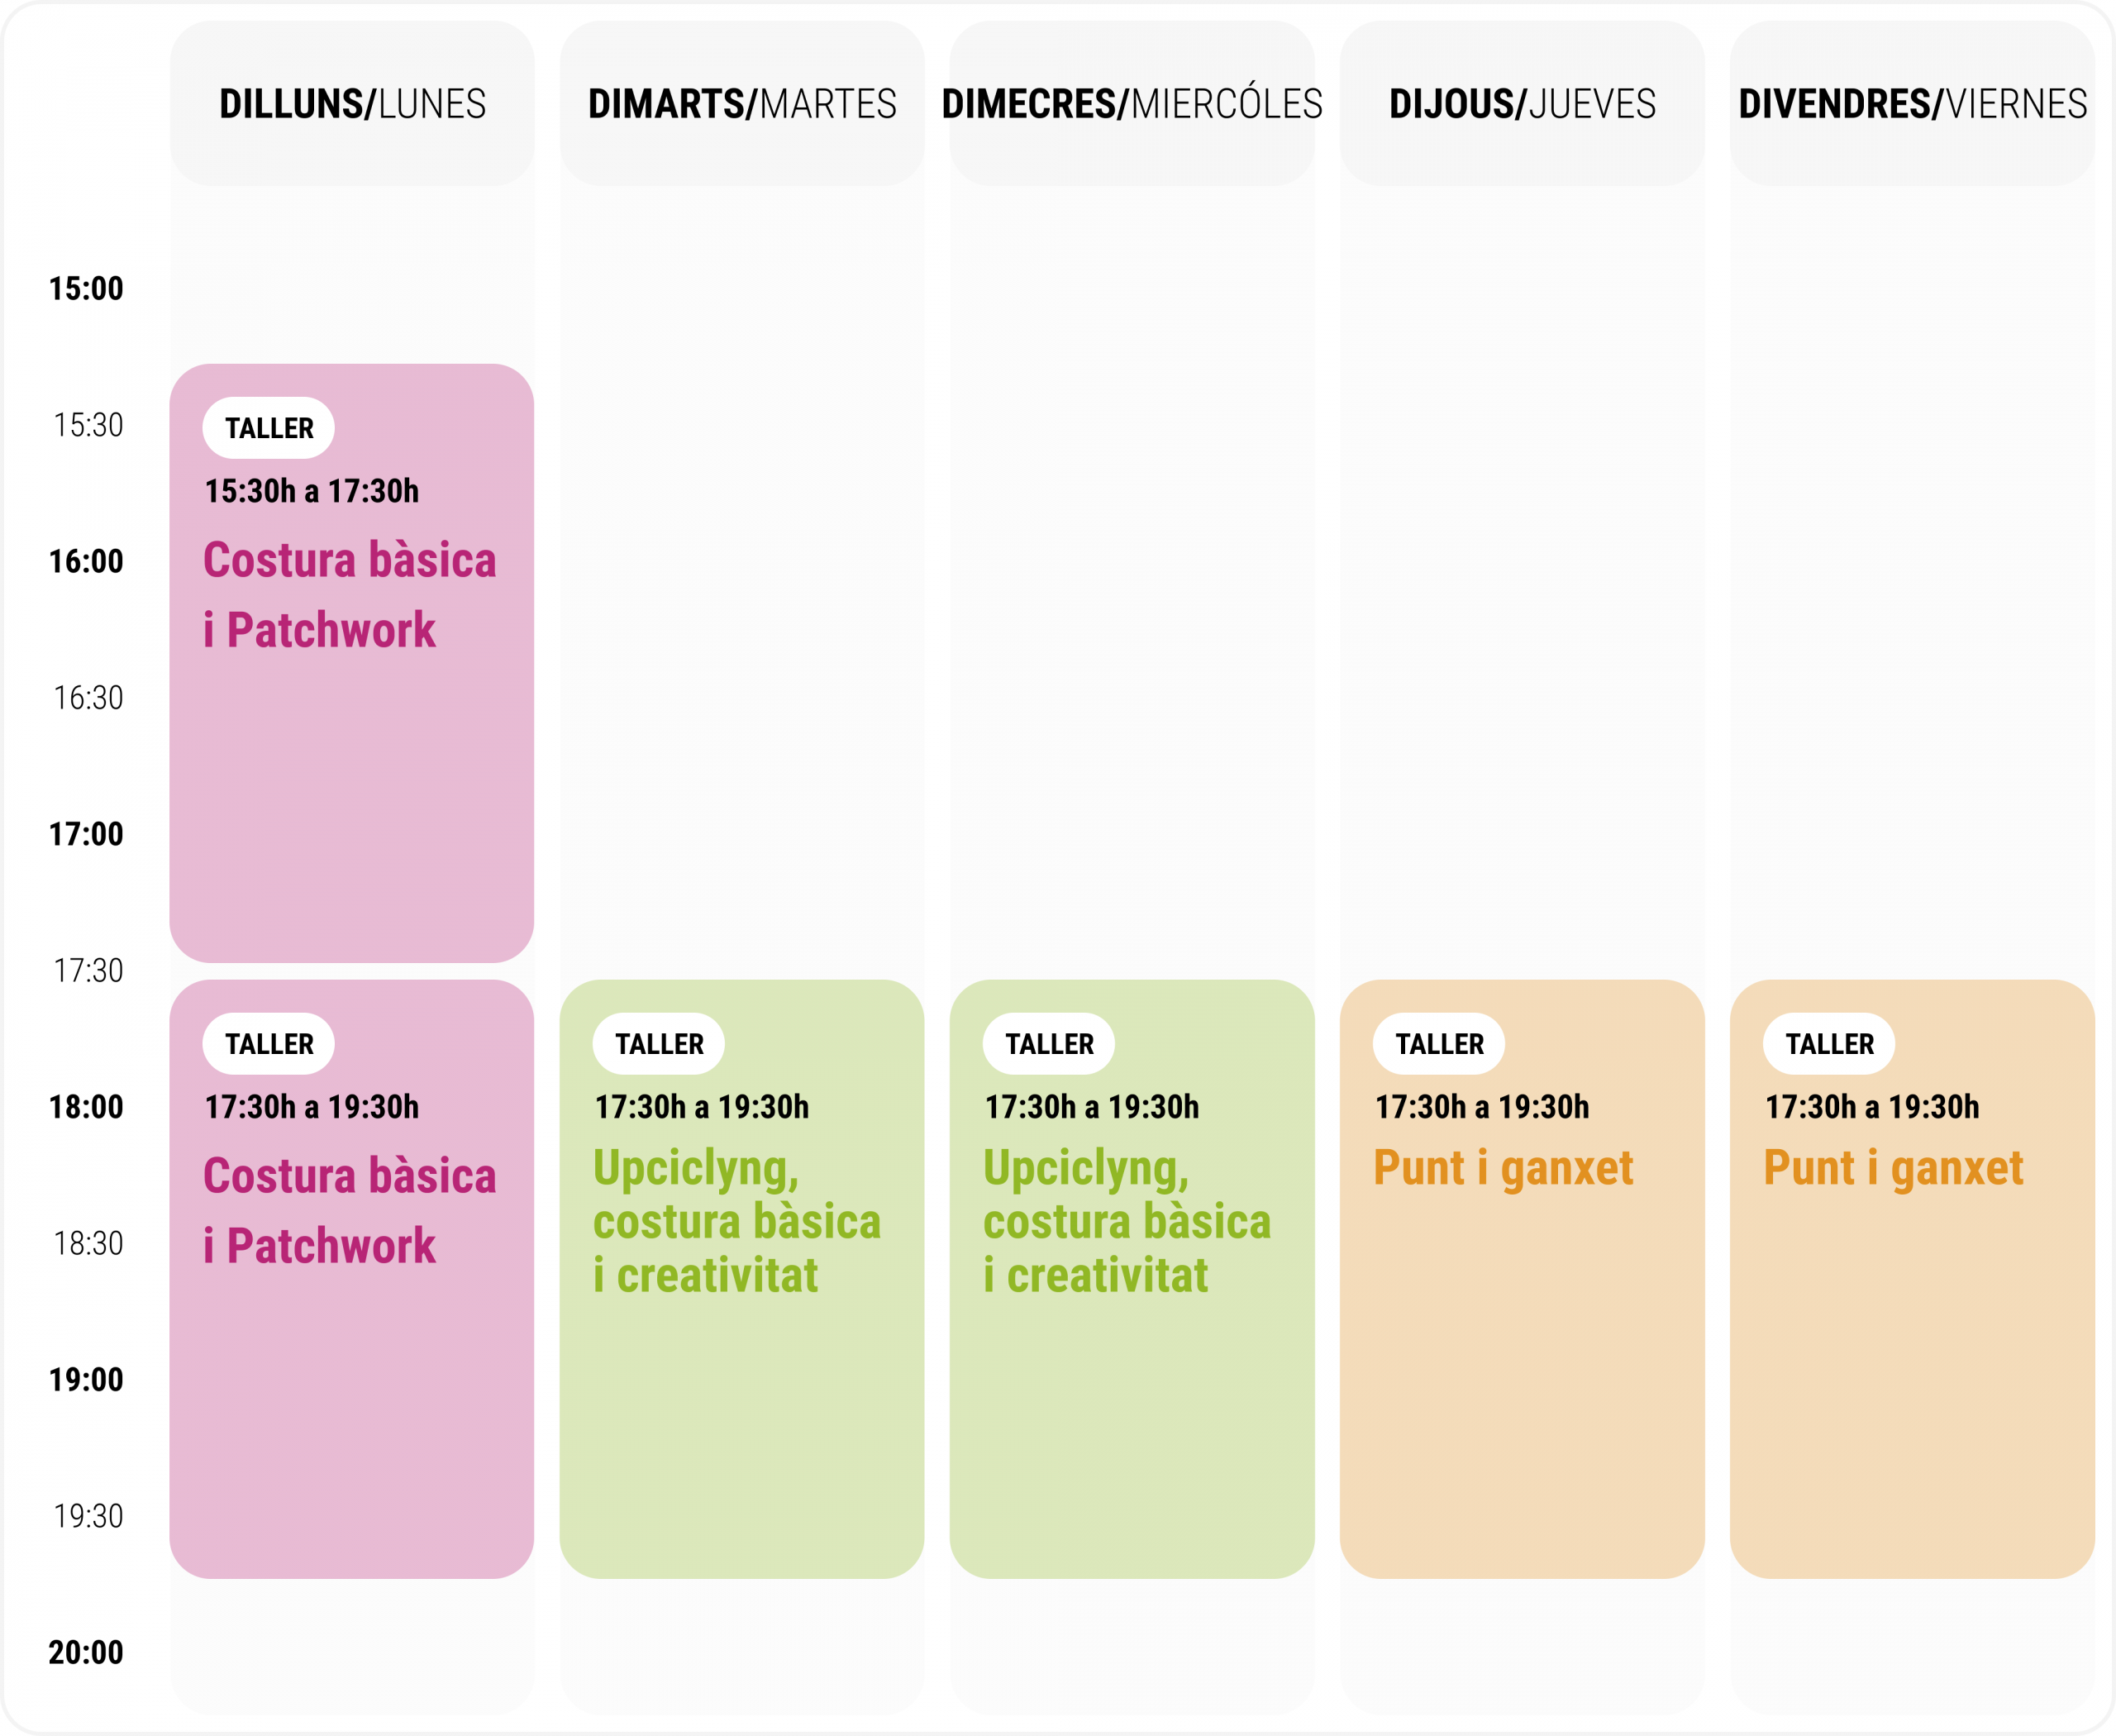Open Friday's Punt i ganxet workshop title

click(x=1893, y=1168)
